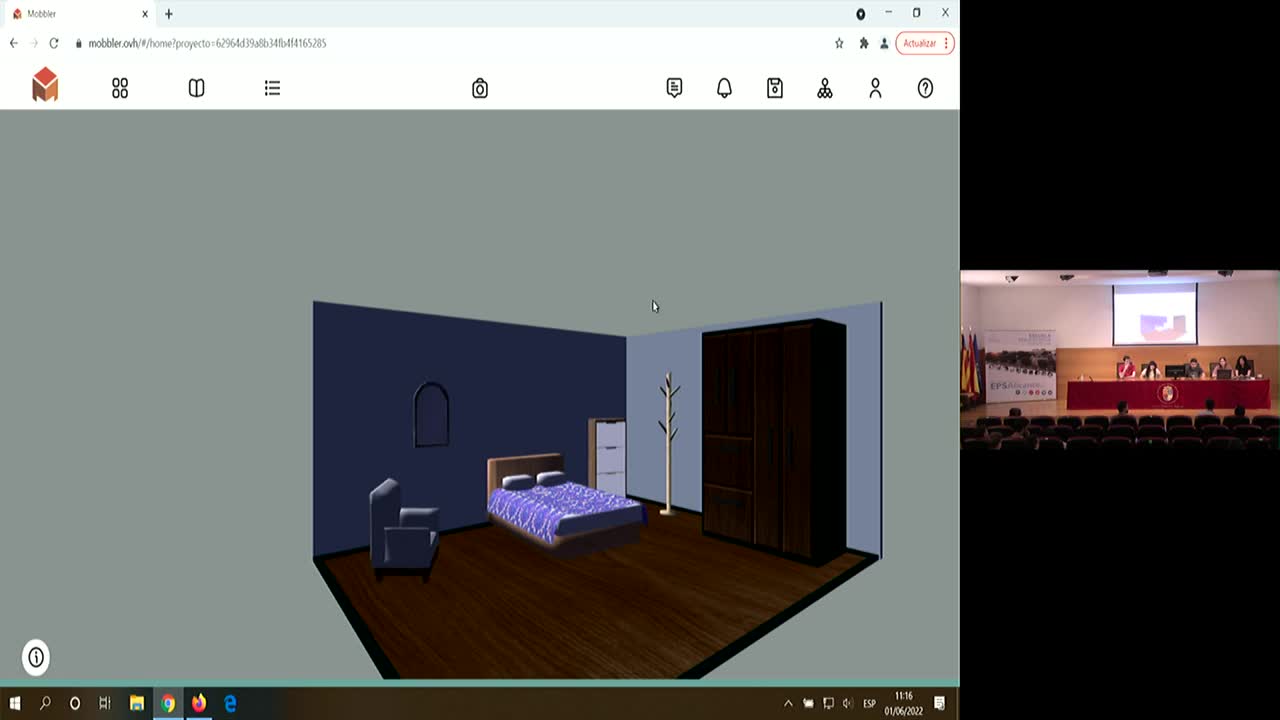This screenshot has width=1280, height=720.
Task: Click the Mobbler house logo
Action: pos(45,85)
